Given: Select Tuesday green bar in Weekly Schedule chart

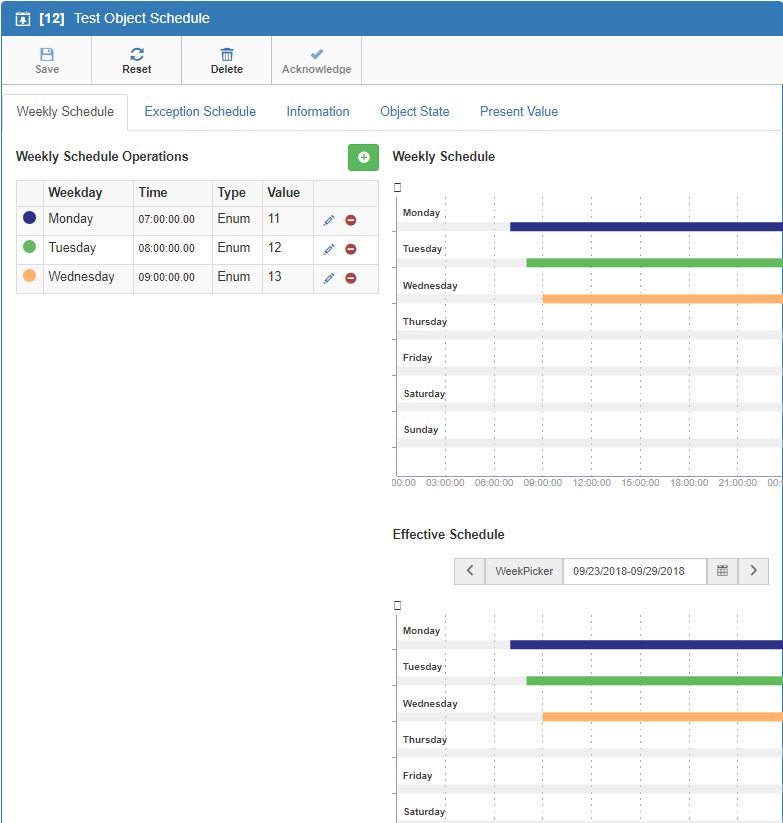Looking at the screenshot, I should [x=654, y=262].
